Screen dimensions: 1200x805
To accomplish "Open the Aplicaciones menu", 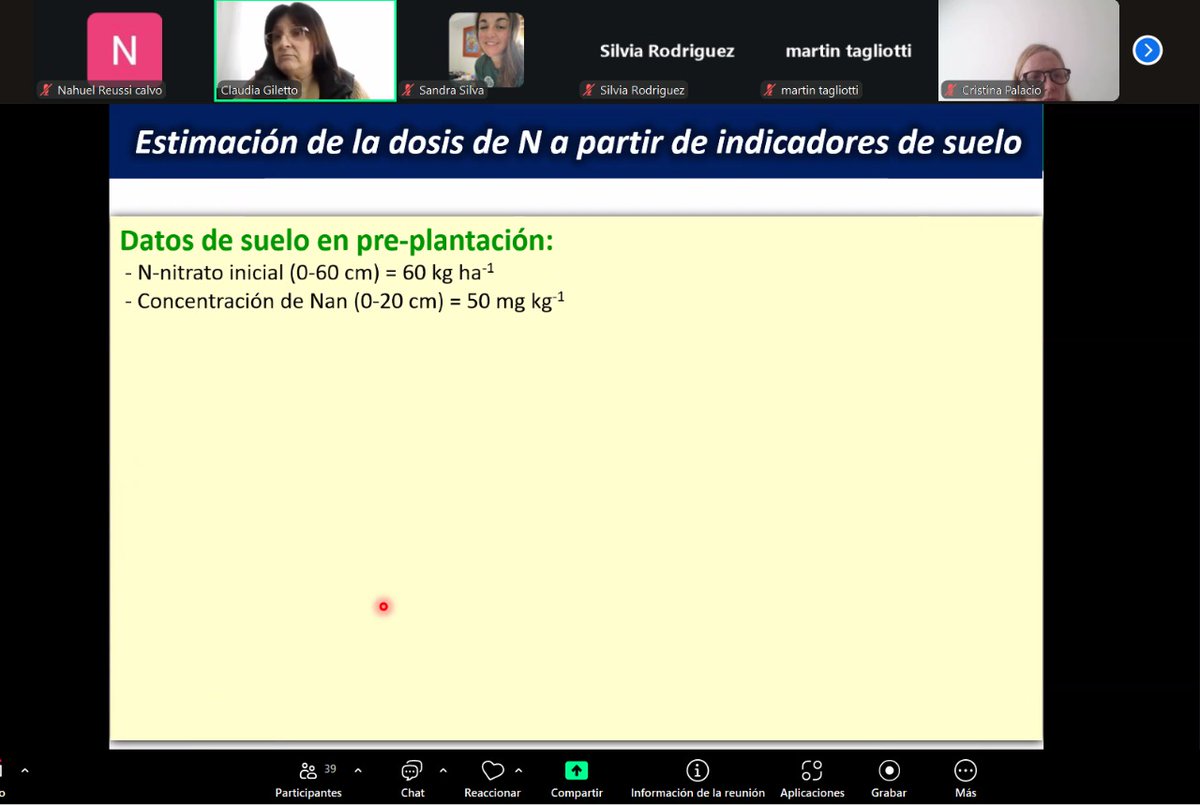I will (812, 780).
